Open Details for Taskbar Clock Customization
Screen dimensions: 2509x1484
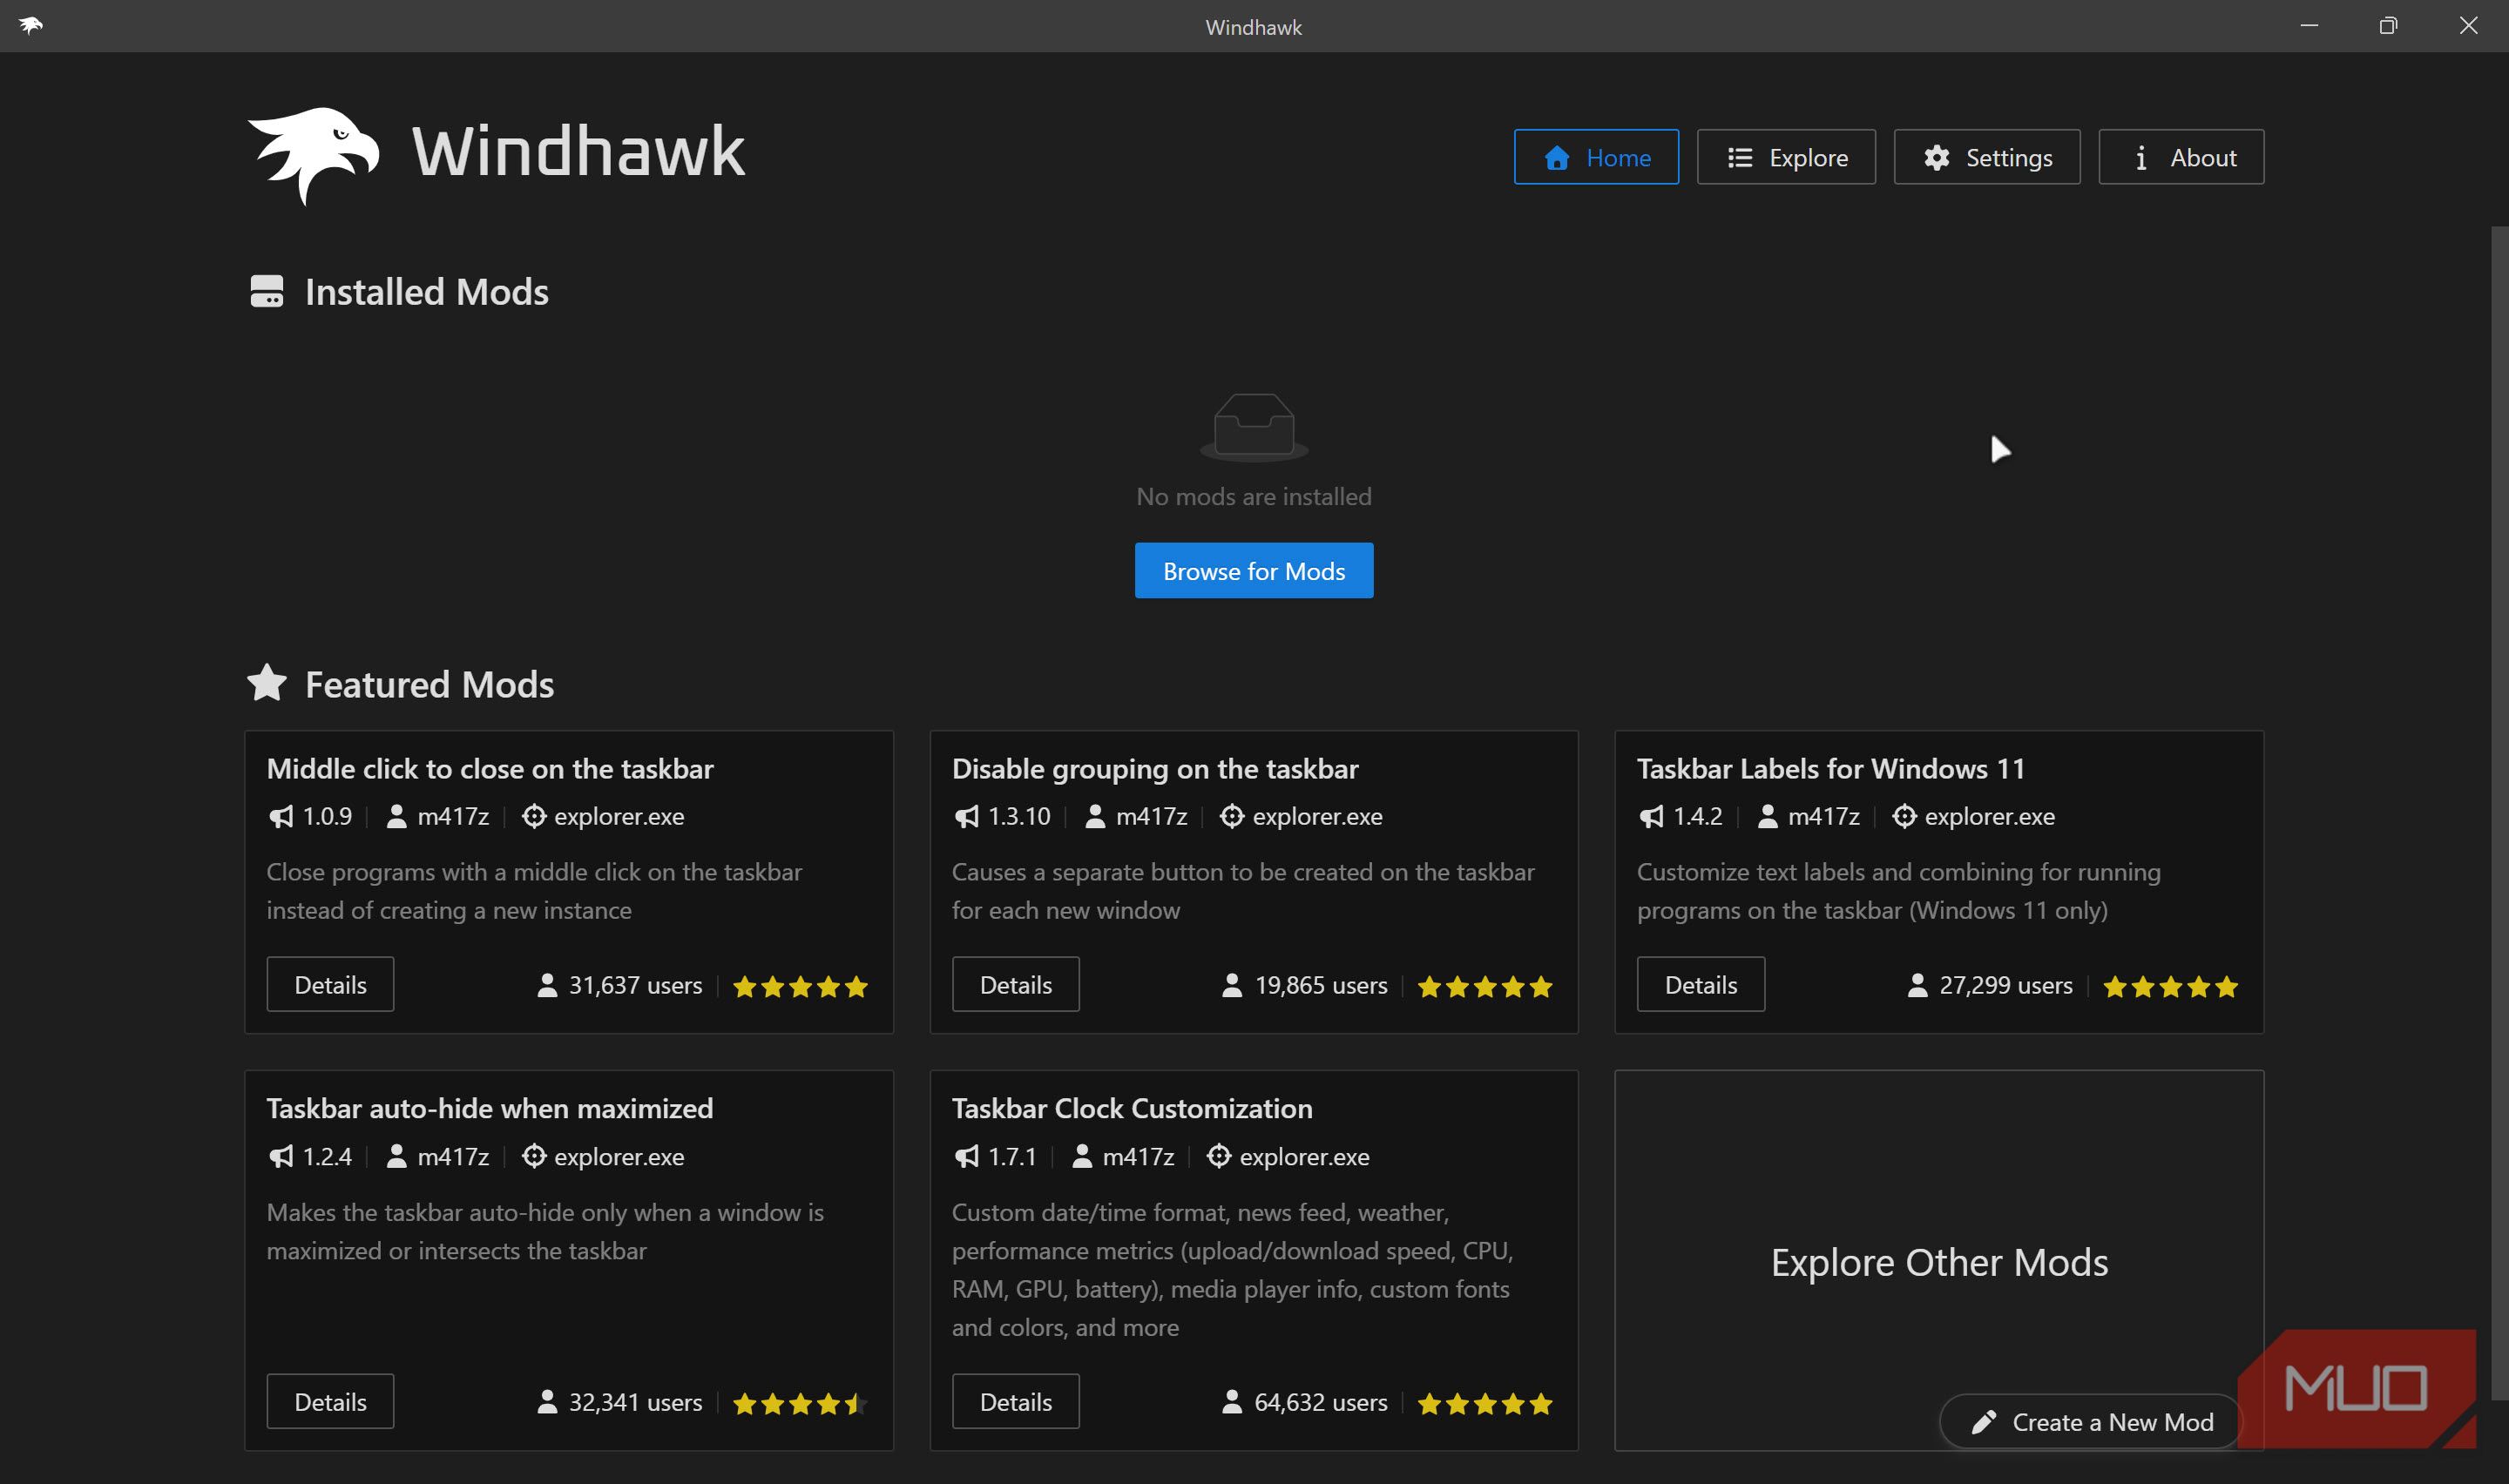tap(1015, 1402)
